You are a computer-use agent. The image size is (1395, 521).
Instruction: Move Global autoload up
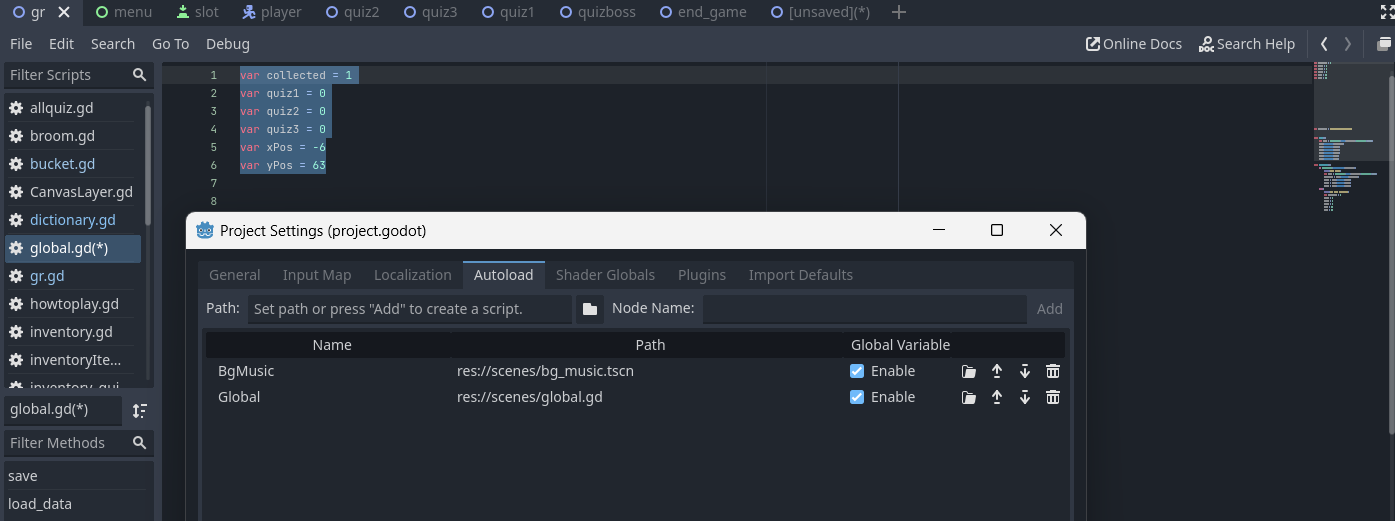996,397
